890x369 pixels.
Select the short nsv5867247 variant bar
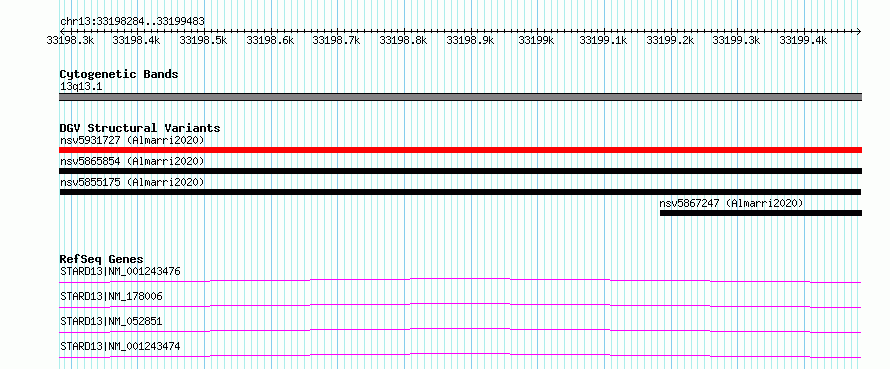(x=761, y=213)
